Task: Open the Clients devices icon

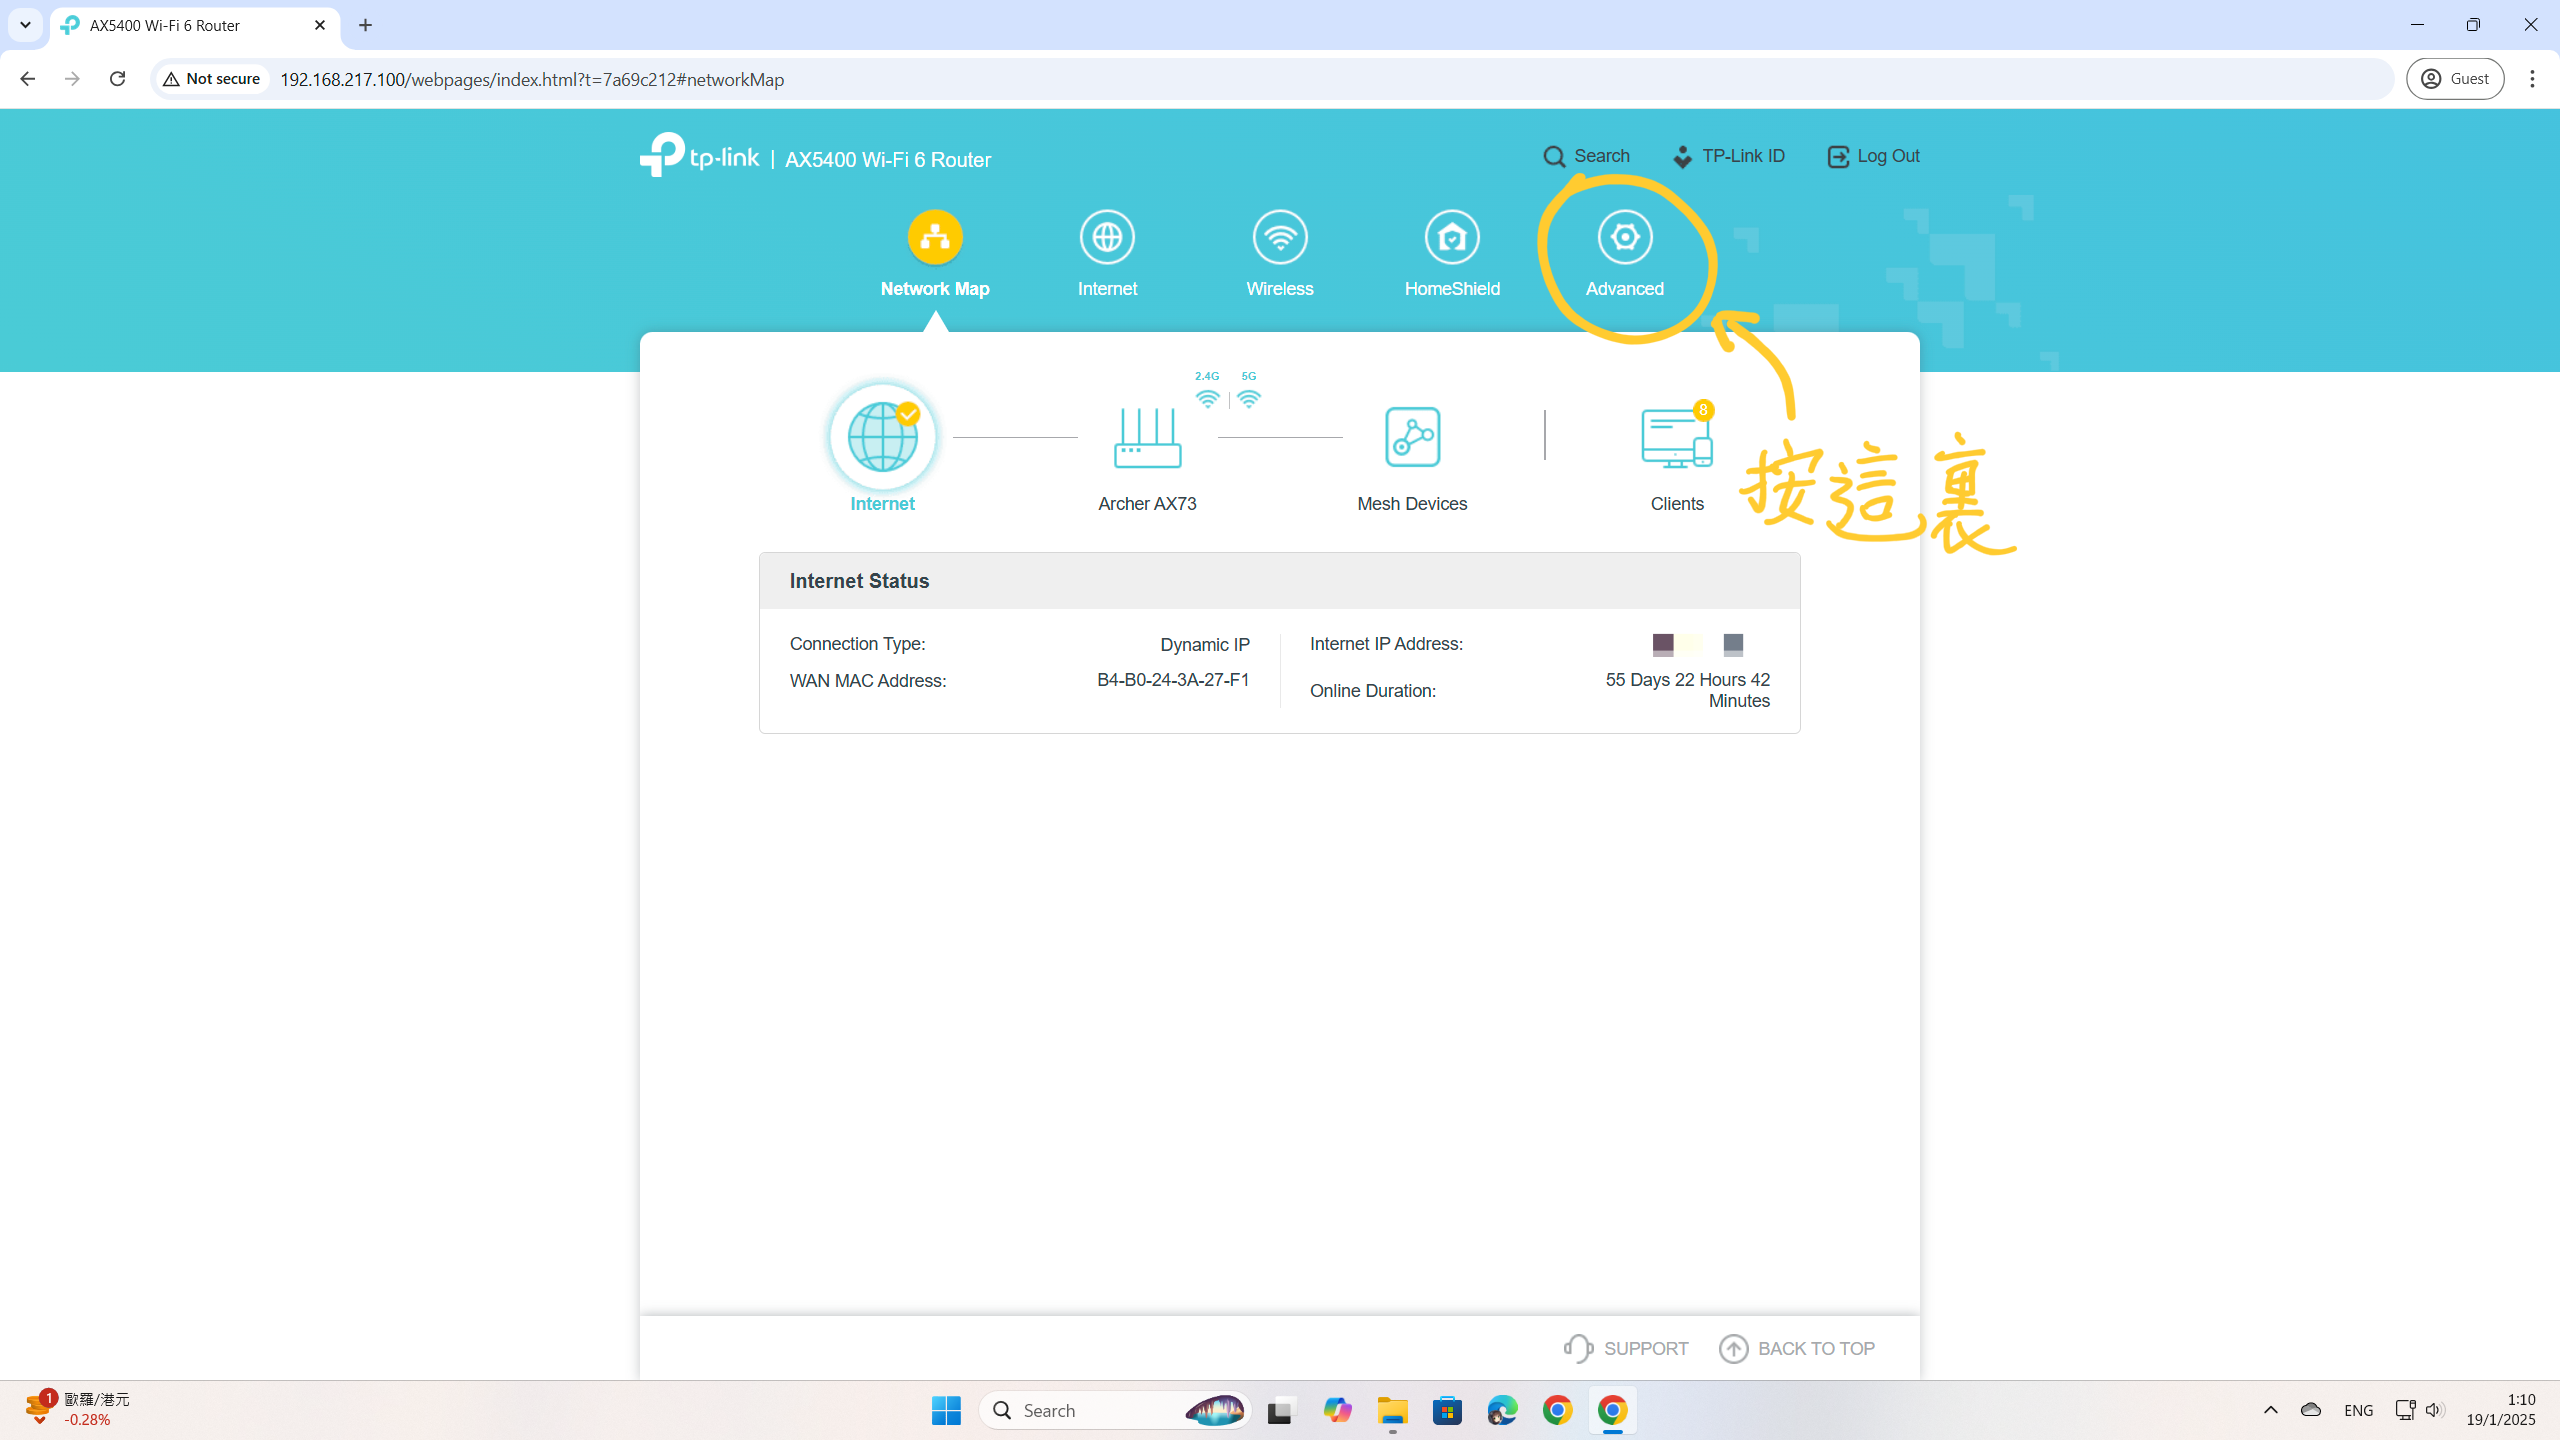Action: click(1676, 438)
